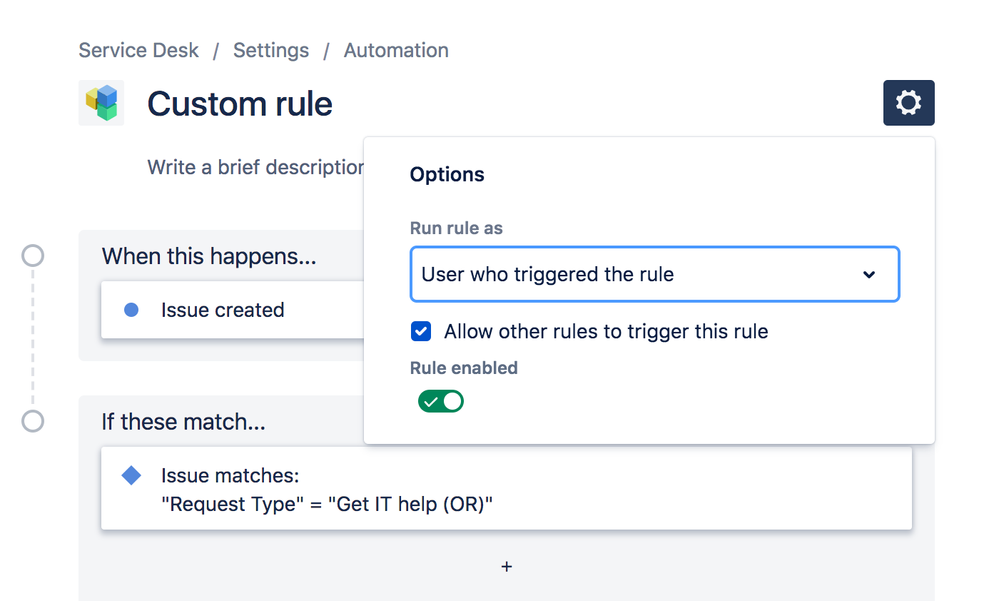The image size is (999, 601).
Task: Click the 'Allow other rules' label text
Action: pos(606,331)
